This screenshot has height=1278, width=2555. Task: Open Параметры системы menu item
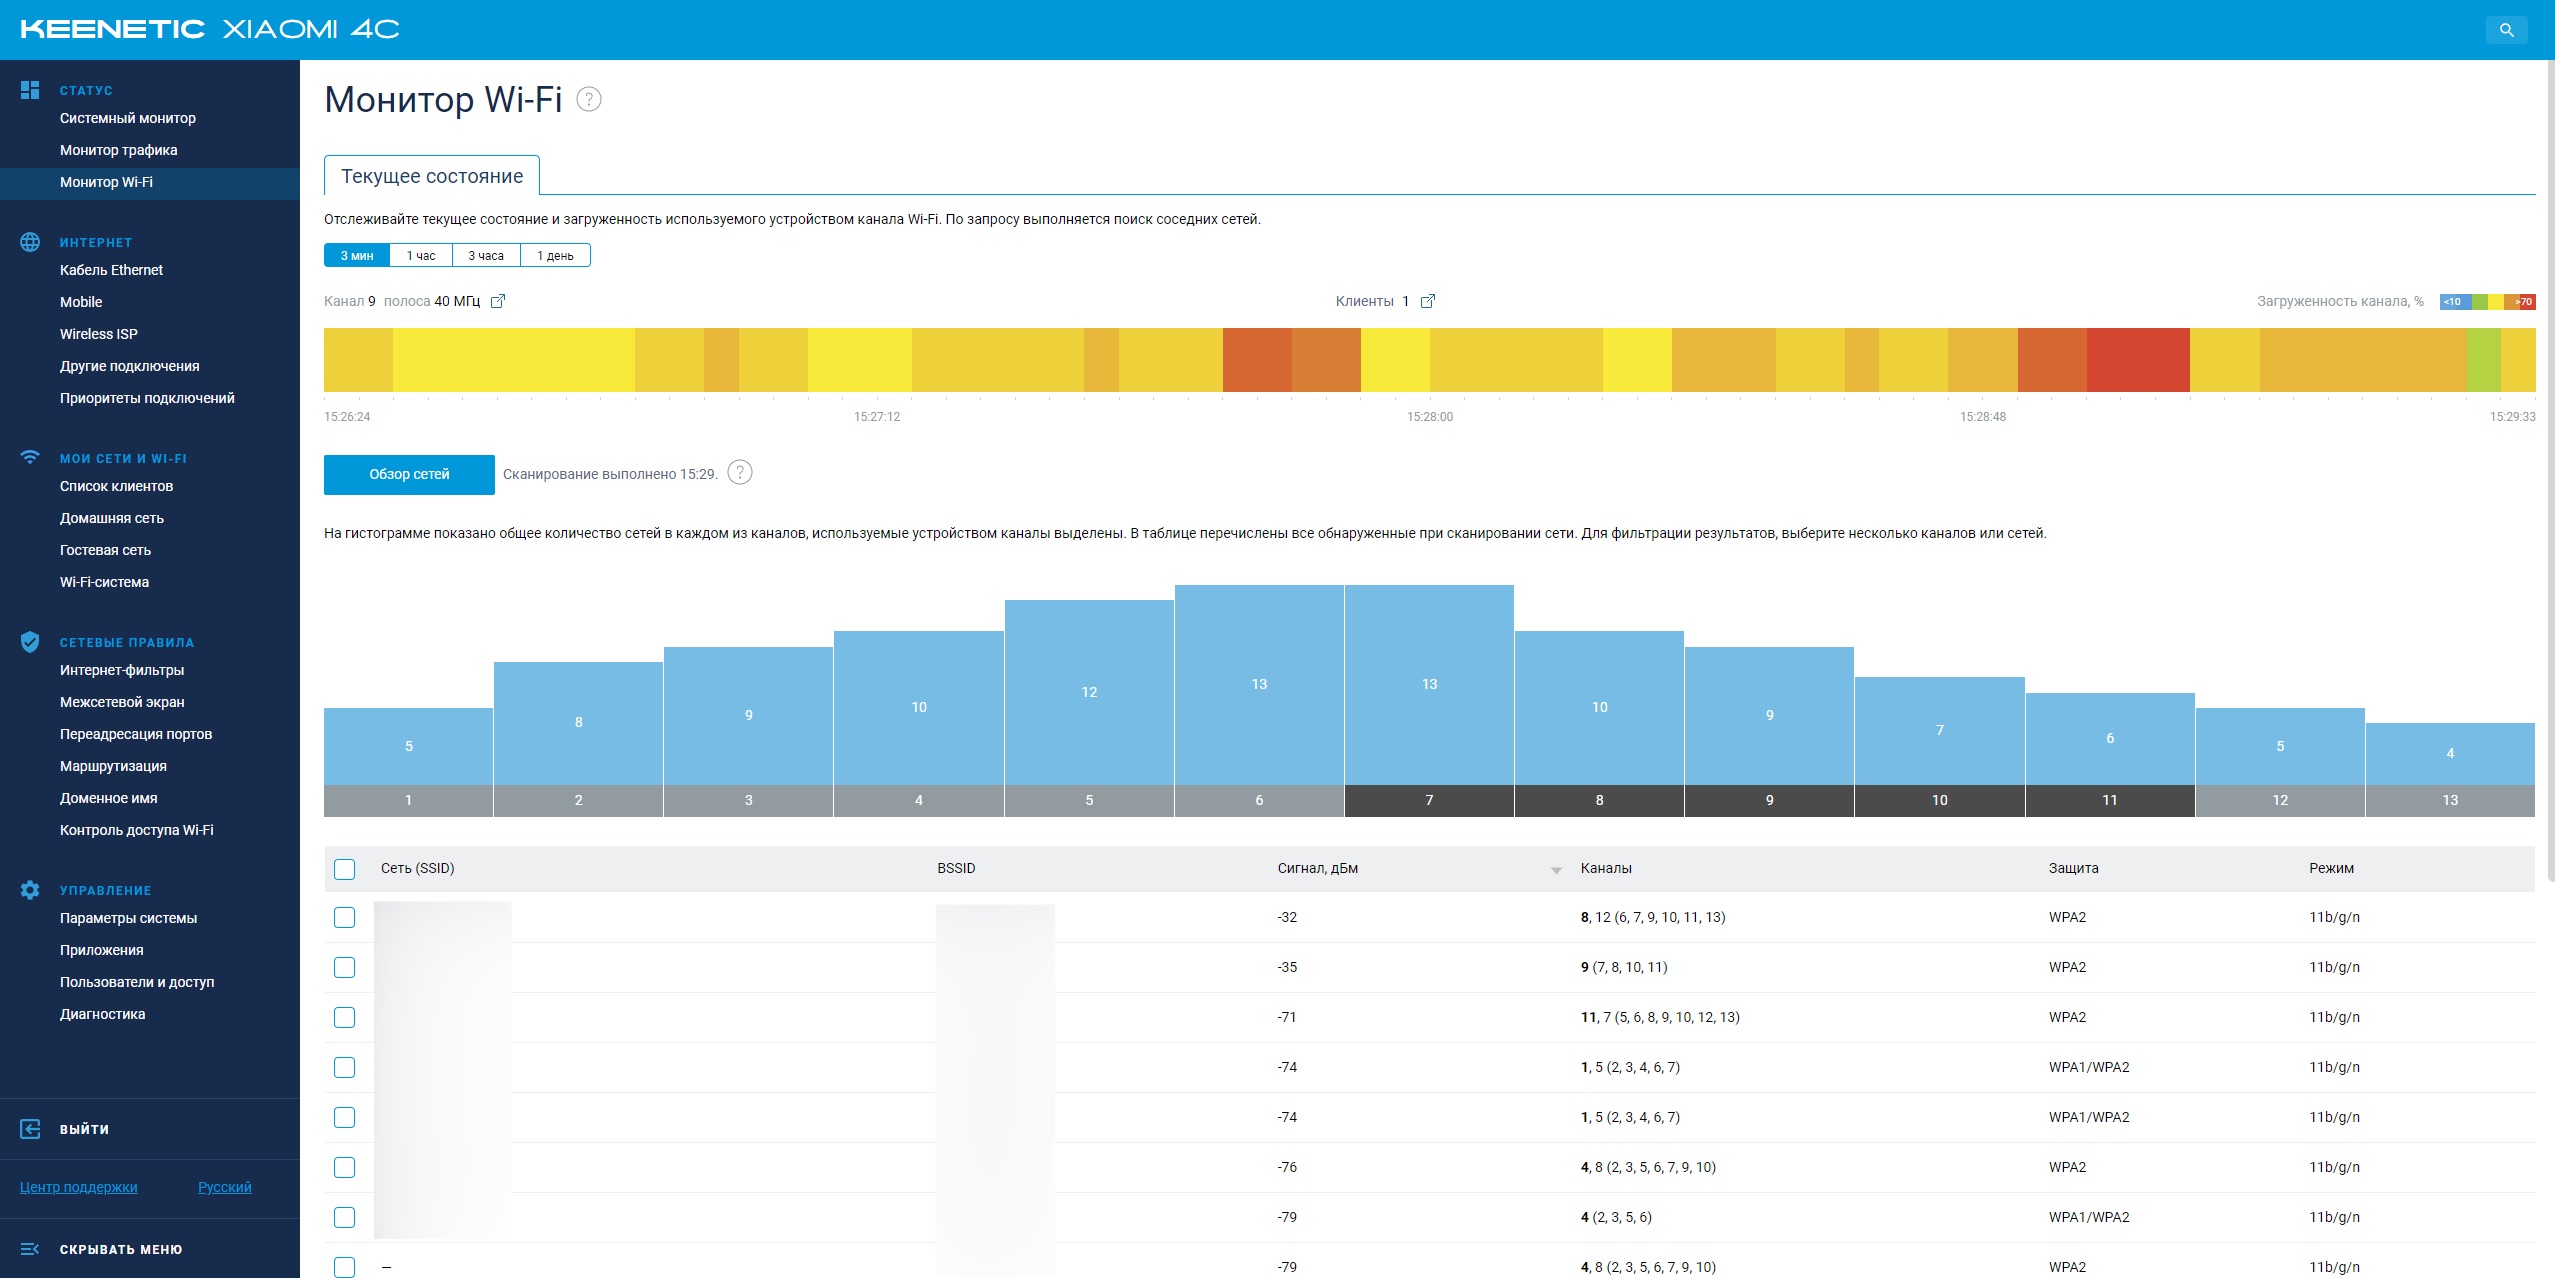tap(128, 918)
